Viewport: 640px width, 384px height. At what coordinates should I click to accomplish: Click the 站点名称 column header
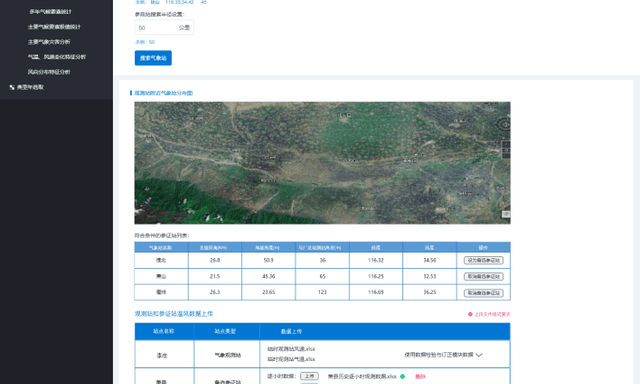point(164,331)
